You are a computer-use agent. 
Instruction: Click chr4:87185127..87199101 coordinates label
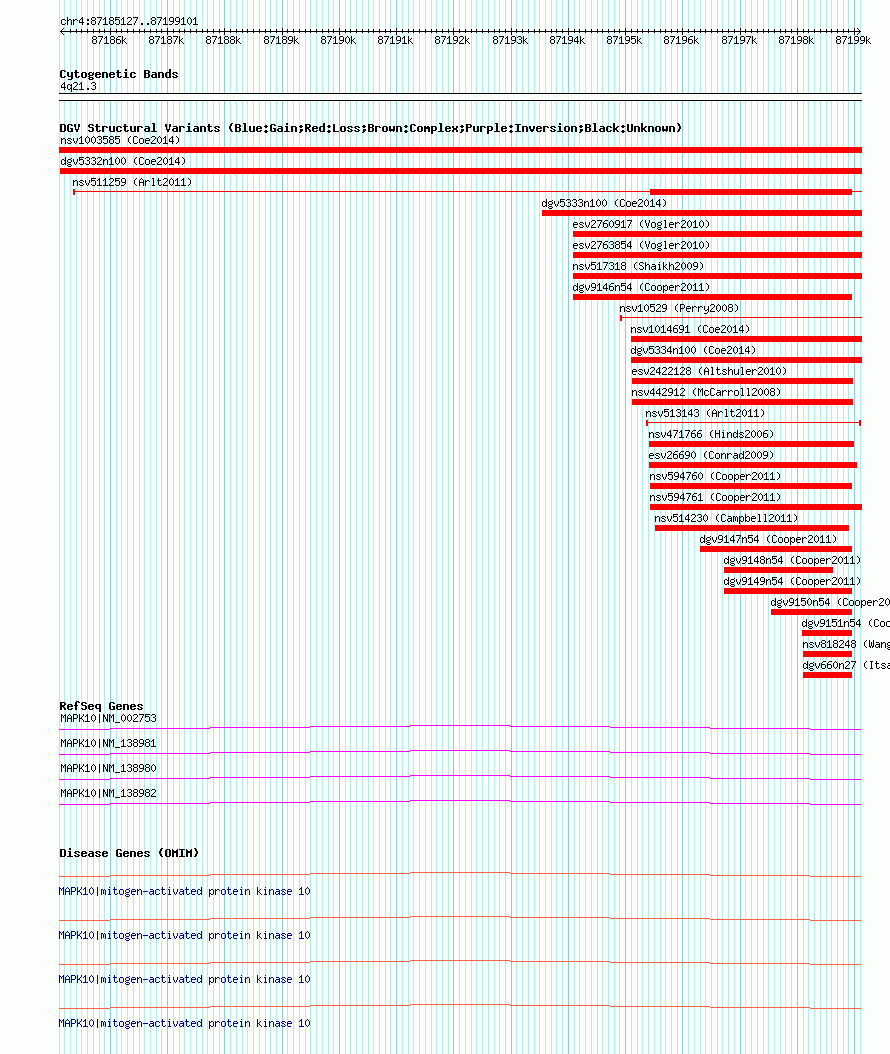(129, 22)
